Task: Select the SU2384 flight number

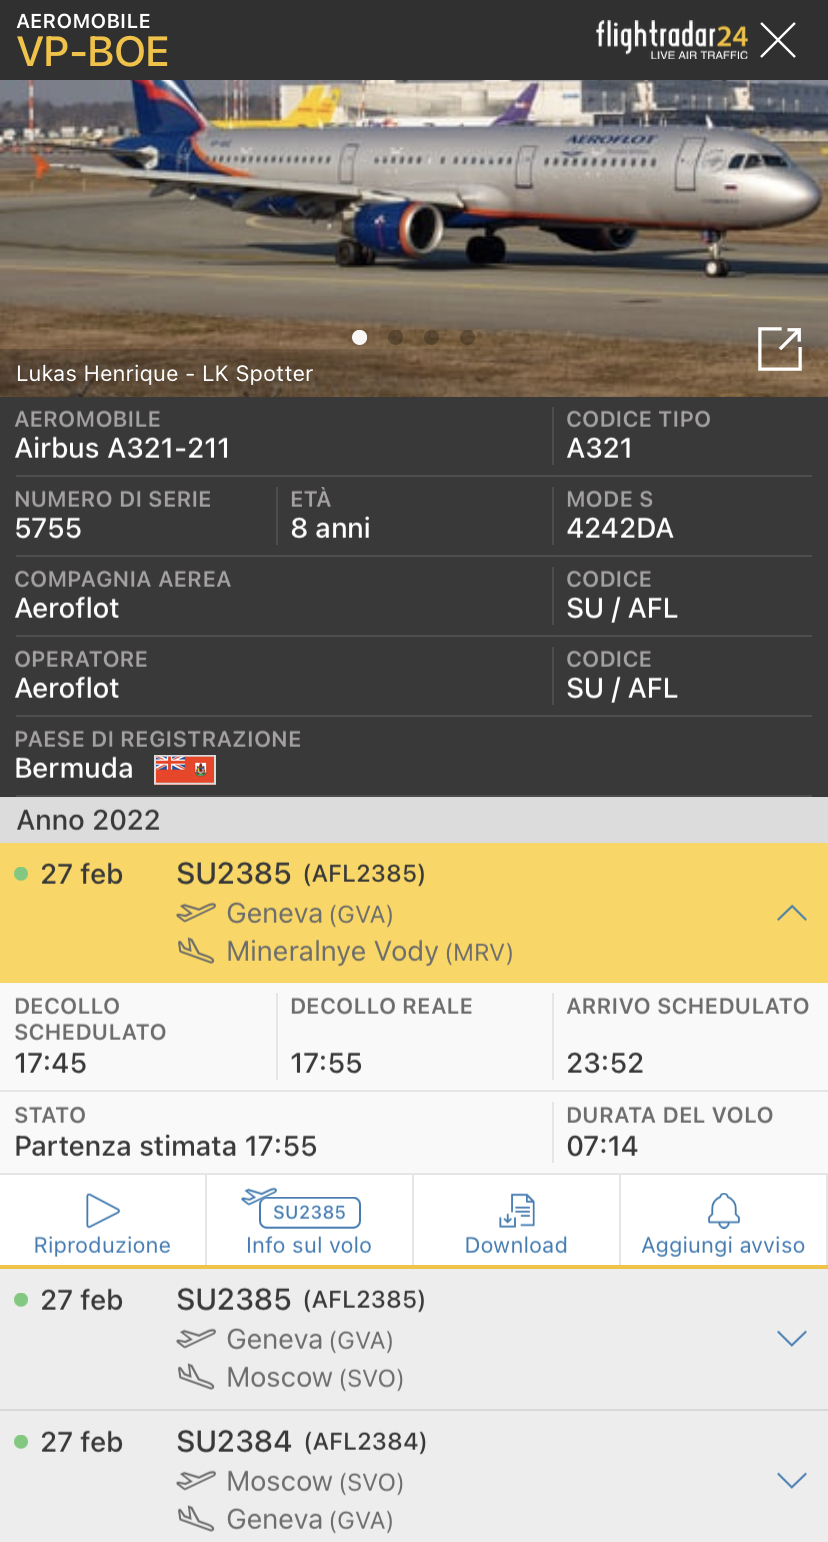Action: 234,1442
